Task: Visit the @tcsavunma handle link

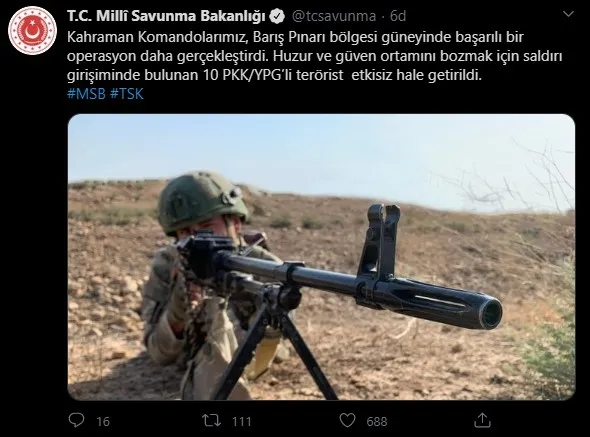Action: coord(334,16)
